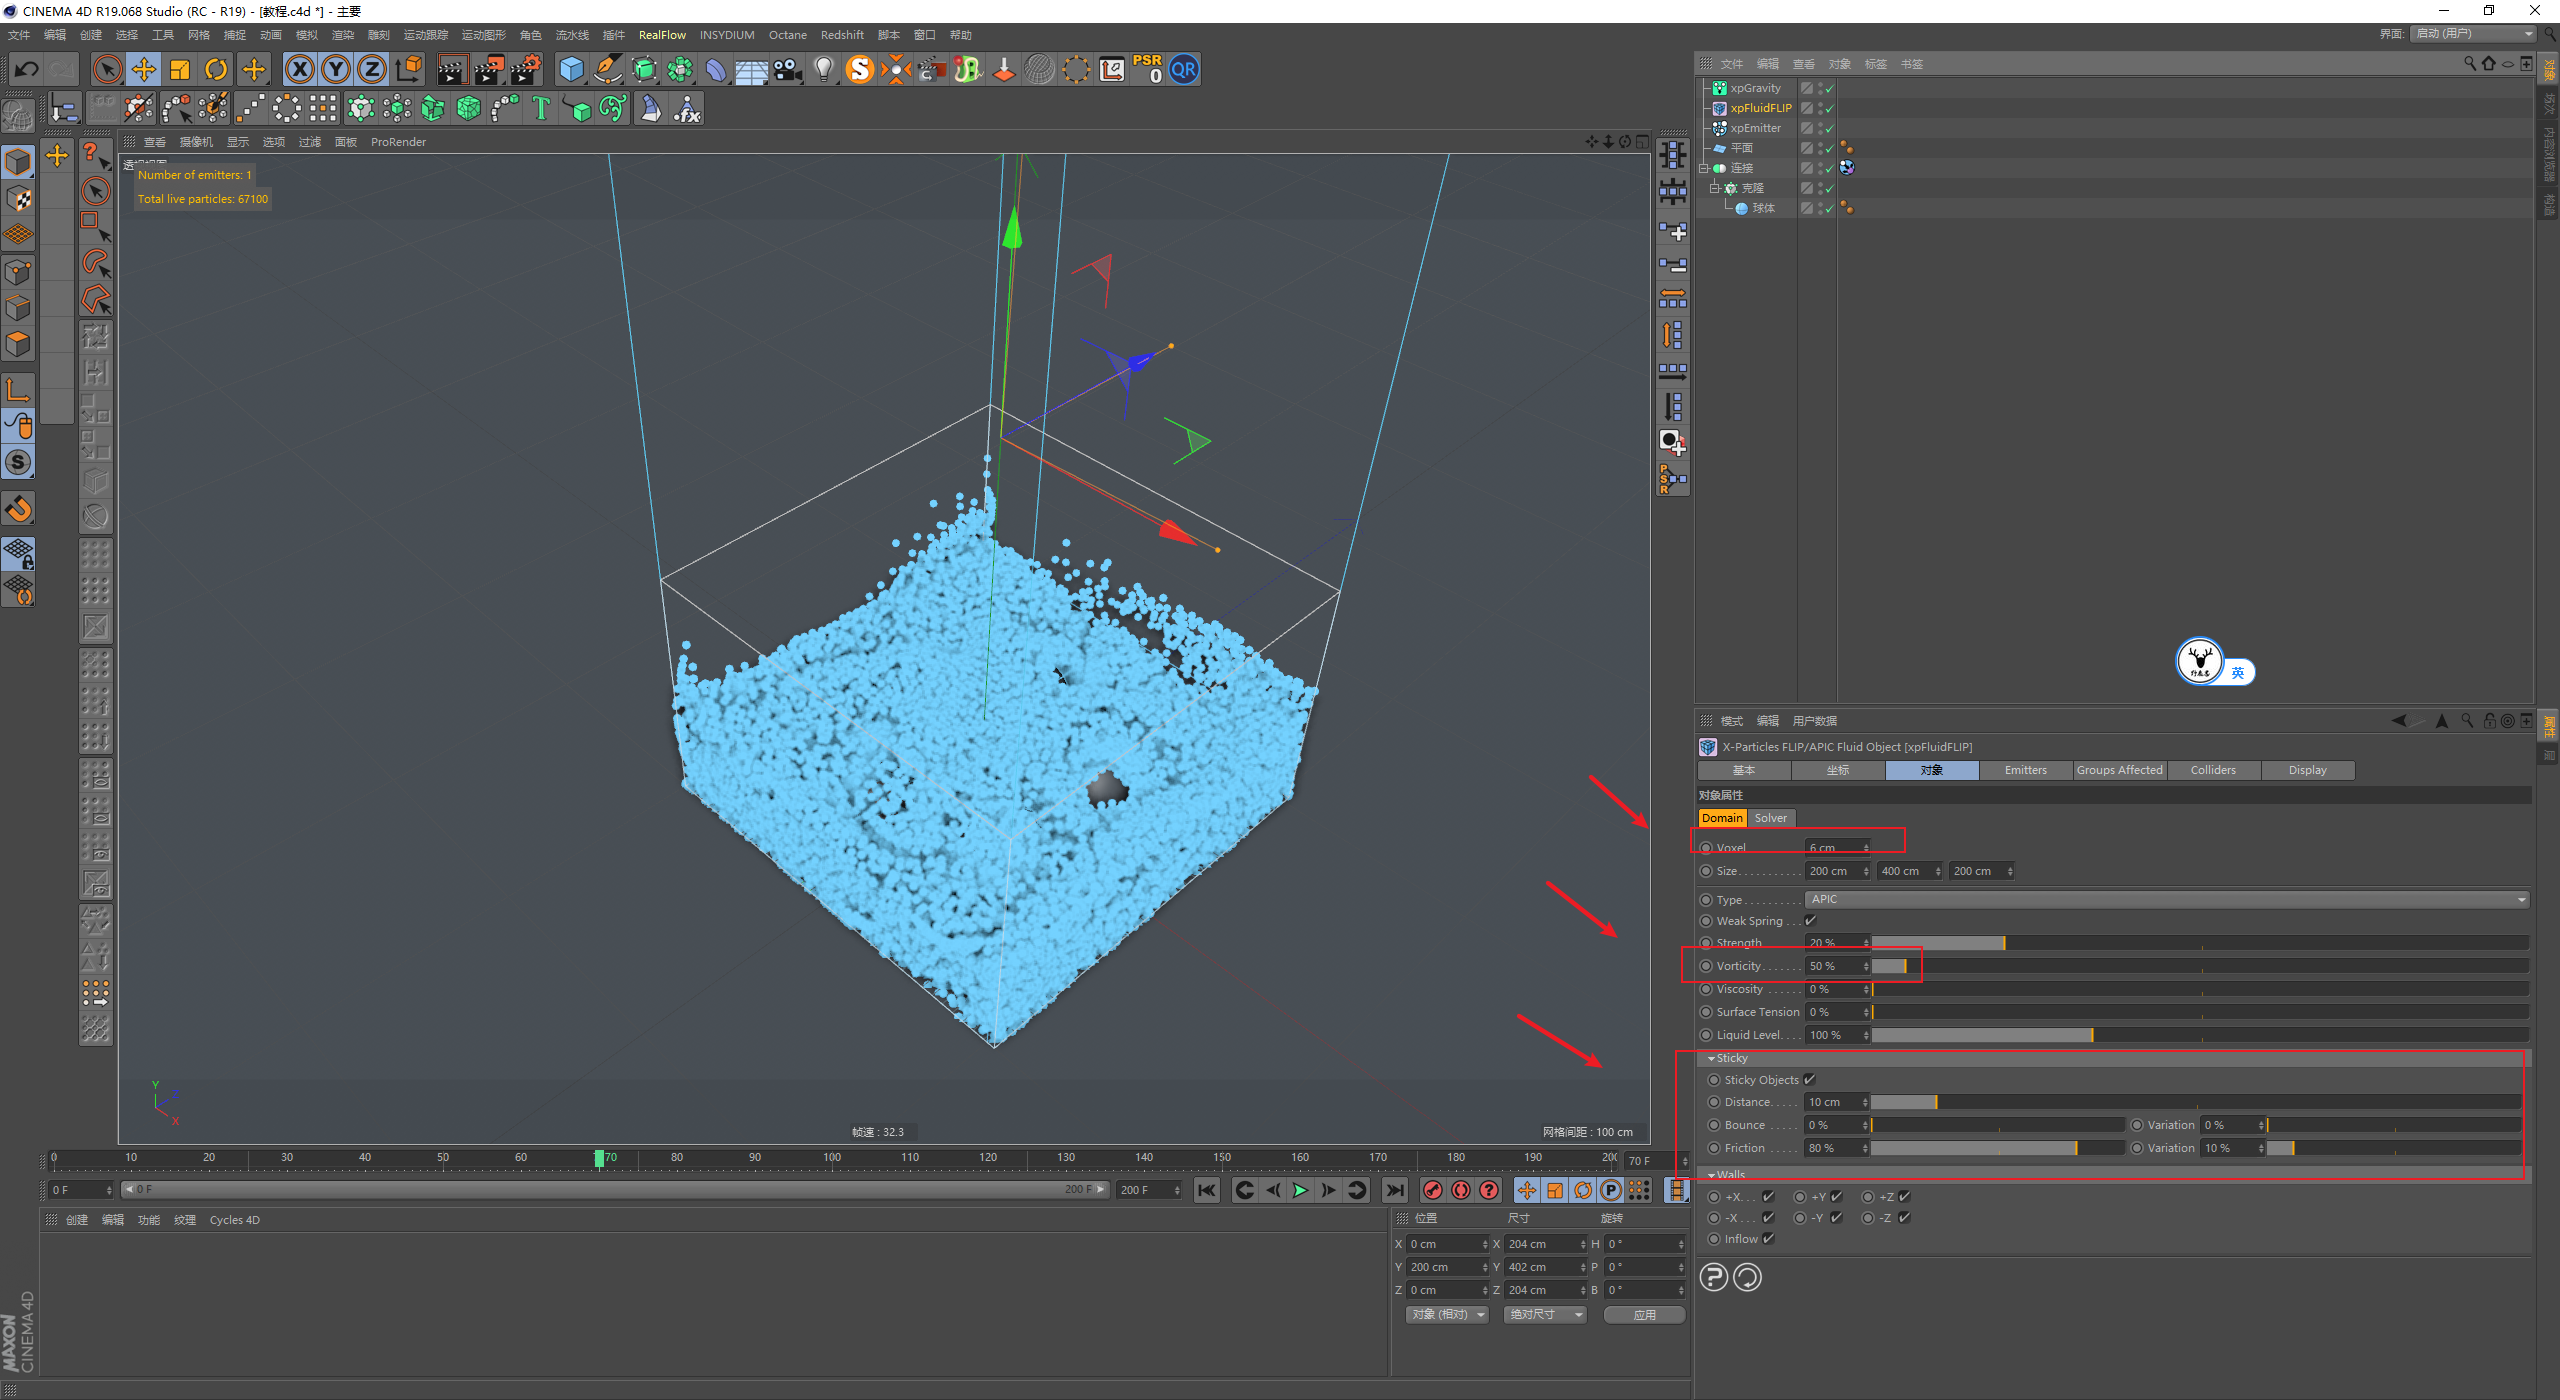This screenshot has width=2560, height=1400.
Task: Select the Move tool icon
Action: tap(144, 69)
